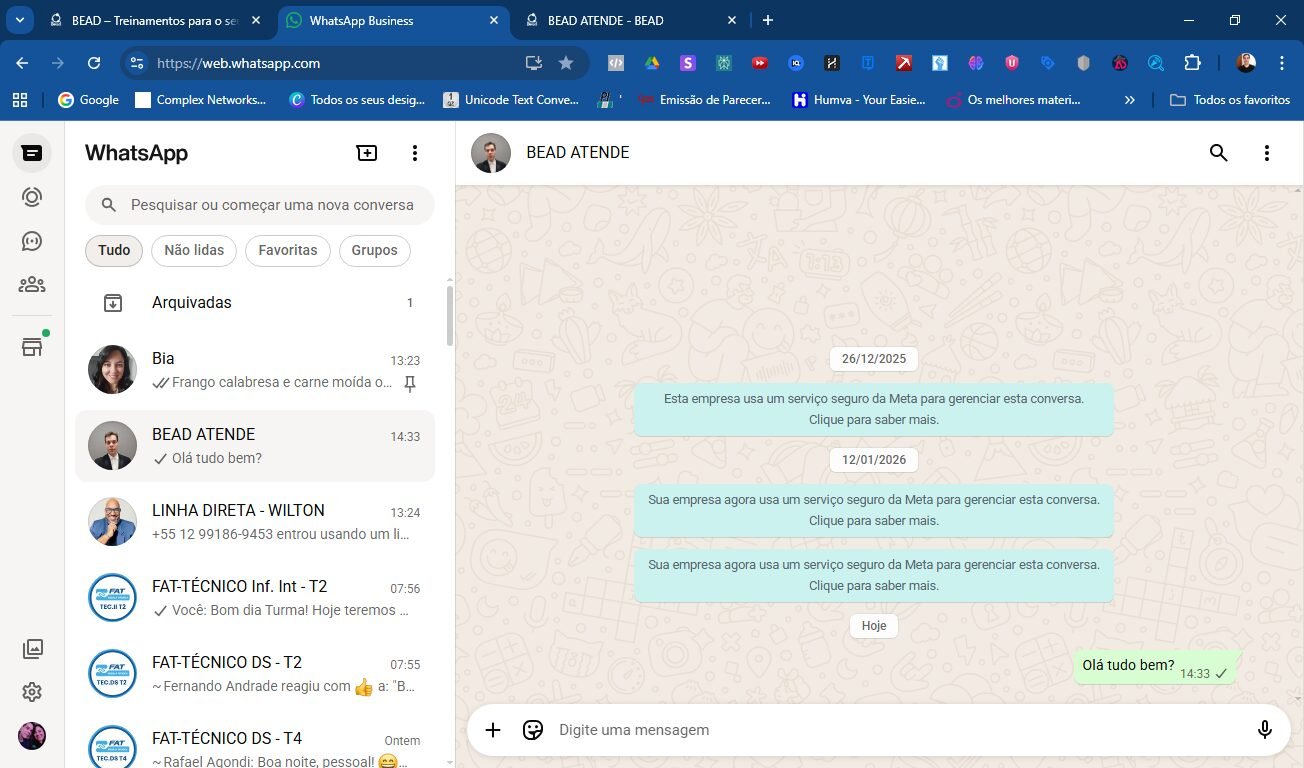Open the Arquivadas chats section
1304x768 pixels.
point(191,303)
